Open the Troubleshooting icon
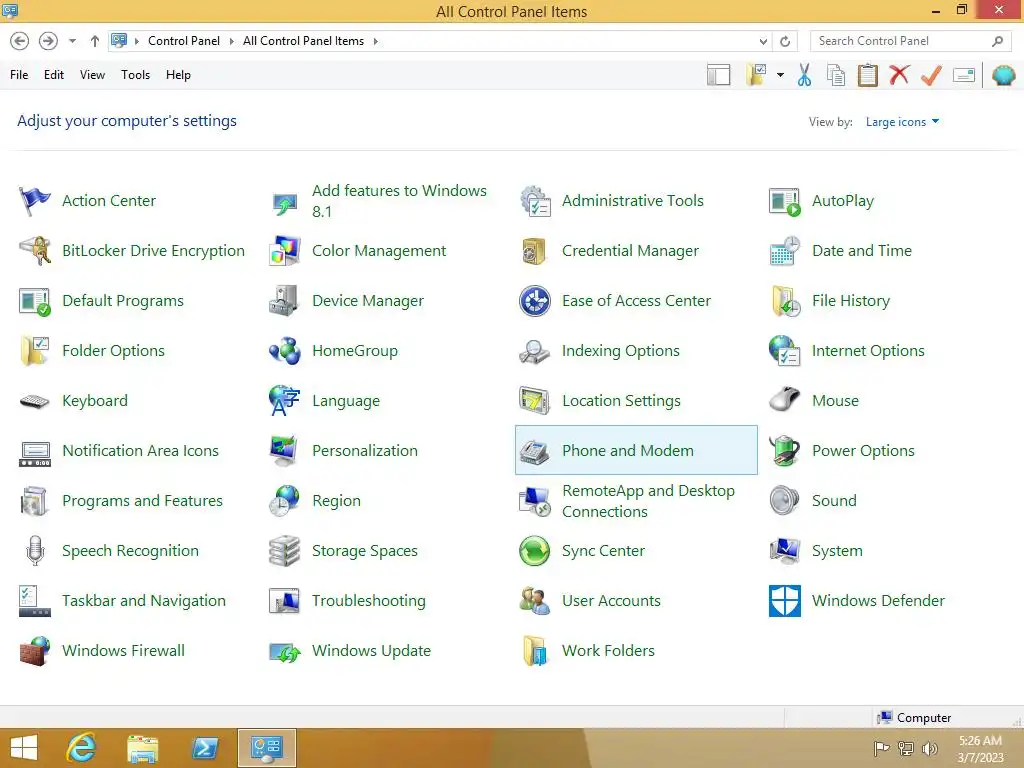Screen dimensions: 1024x768 coord(285,601)
